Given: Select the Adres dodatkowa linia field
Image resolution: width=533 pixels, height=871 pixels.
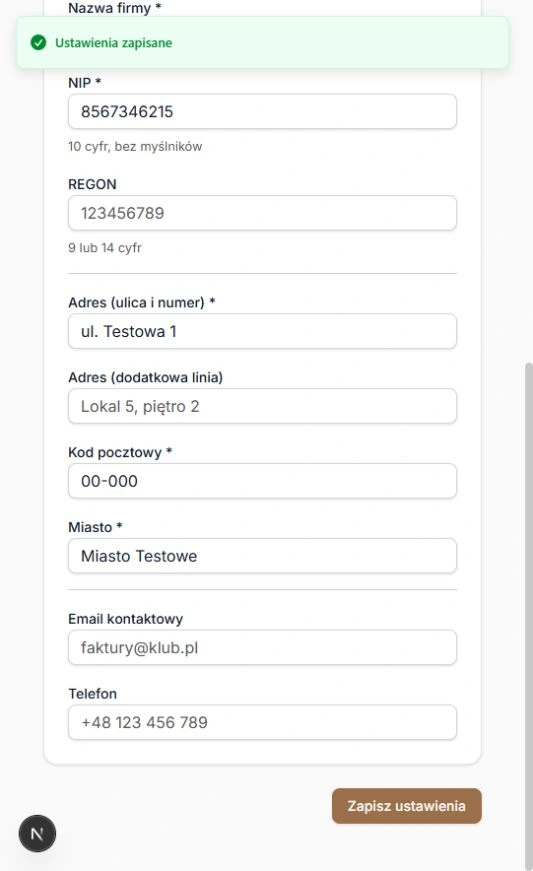Looking at the screenshot, I should click(262, 406).
